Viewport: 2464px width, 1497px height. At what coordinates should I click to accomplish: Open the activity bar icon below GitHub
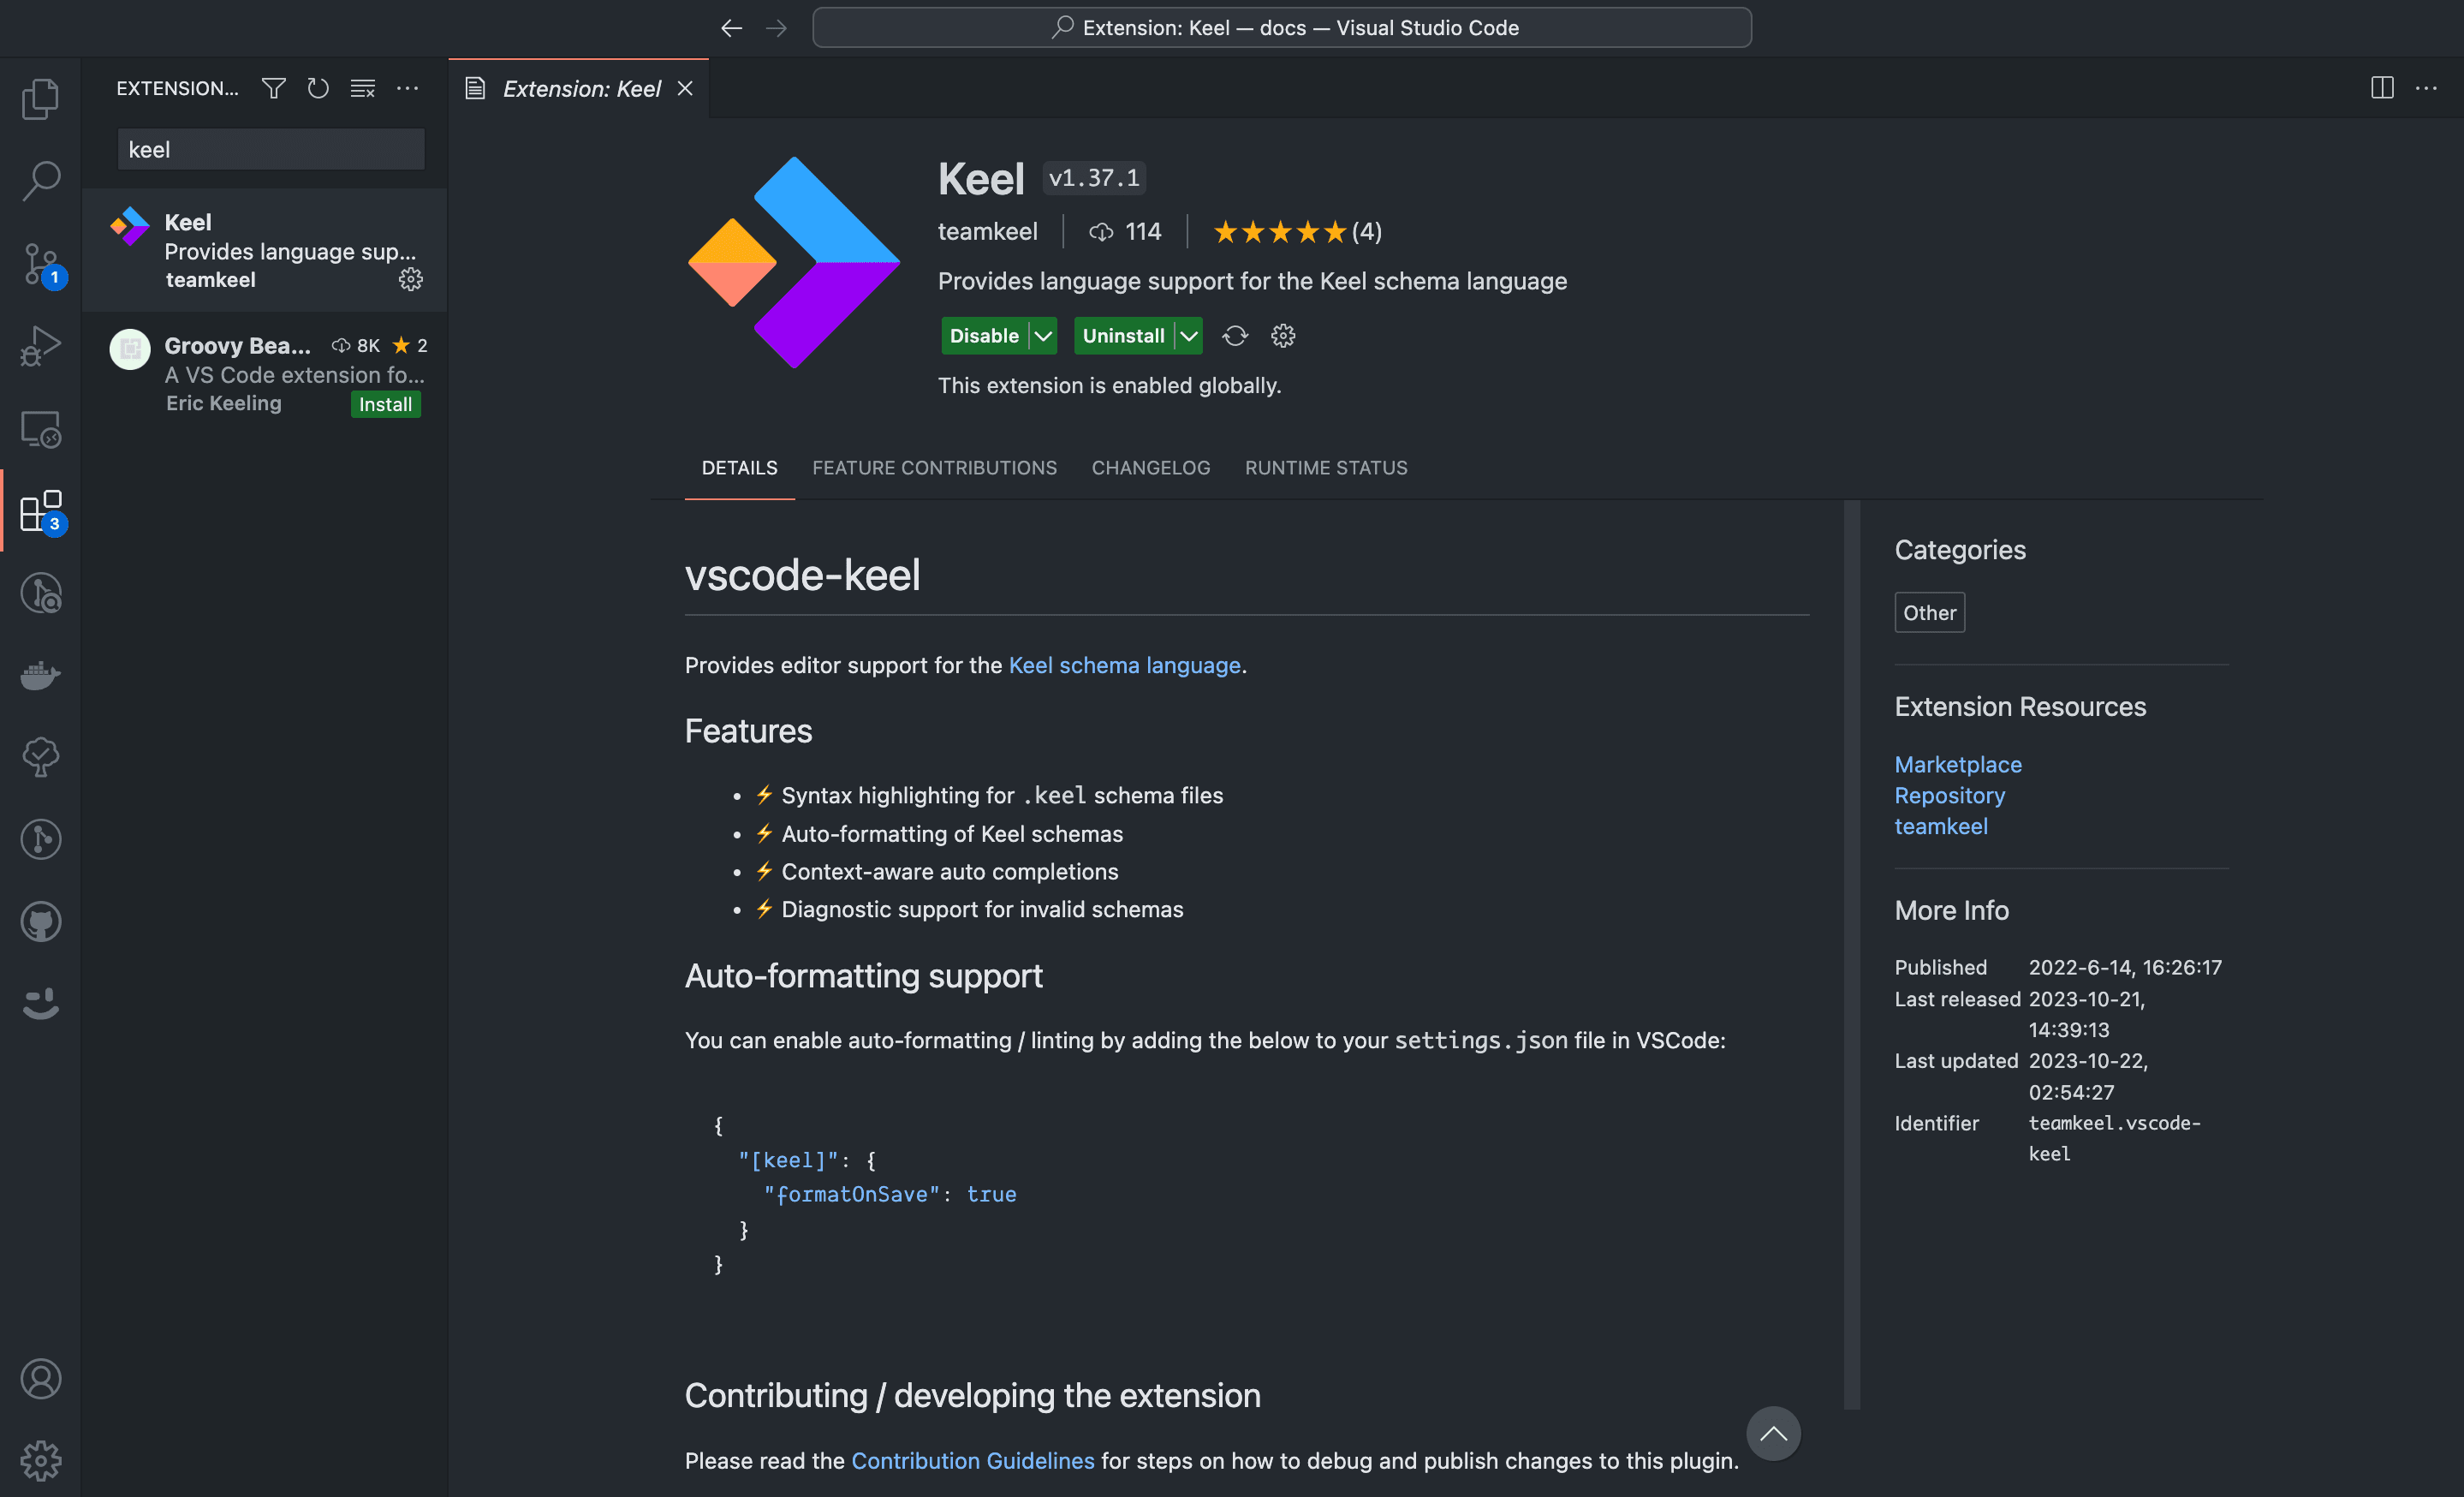point(41,1003)
